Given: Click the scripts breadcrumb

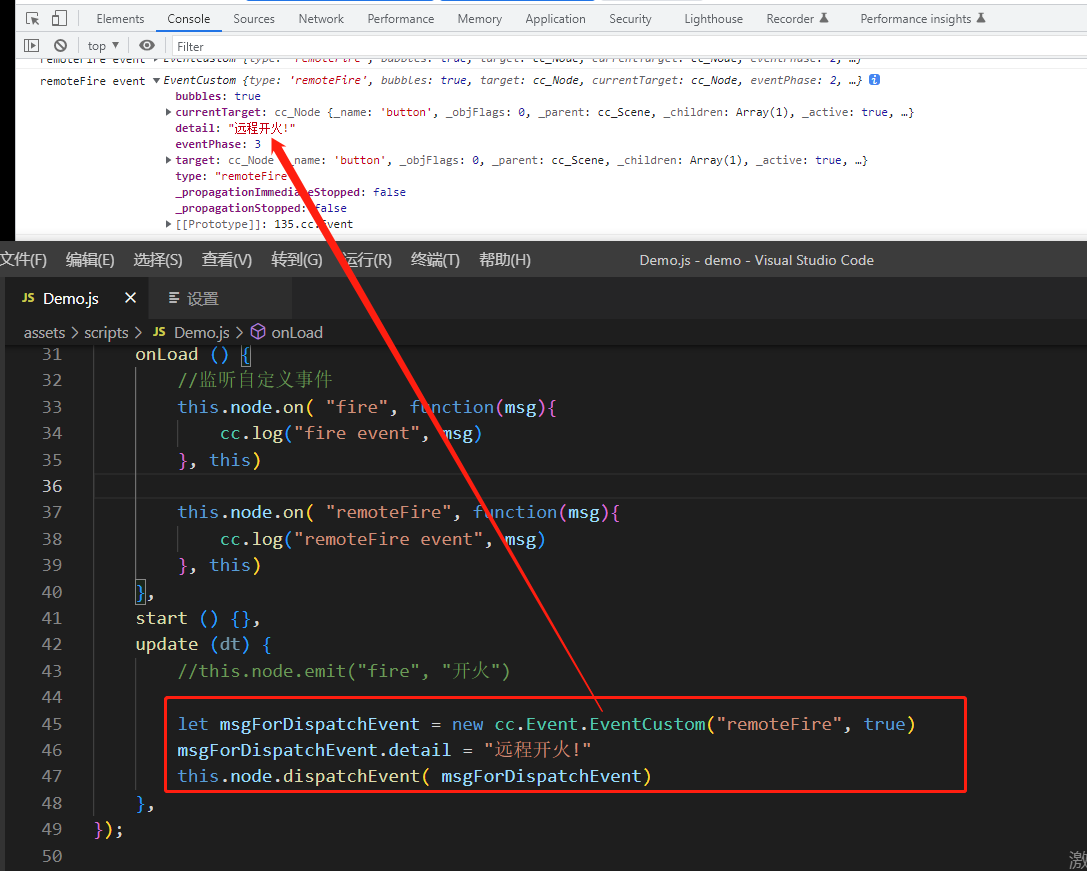Looking at the screenshot, I should pos(106,333).
